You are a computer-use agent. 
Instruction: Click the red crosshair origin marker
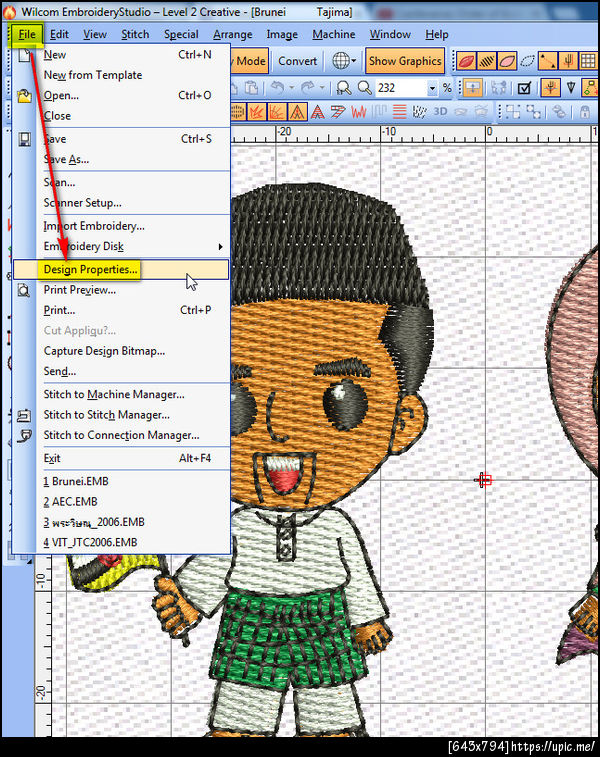click(484, 480)
